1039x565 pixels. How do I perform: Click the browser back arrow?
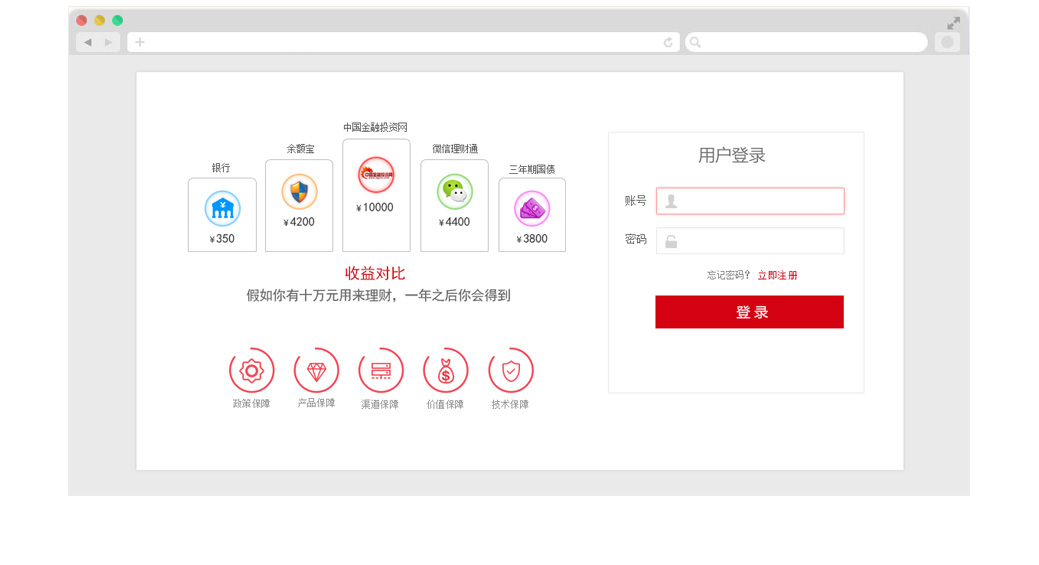point(87,42)
